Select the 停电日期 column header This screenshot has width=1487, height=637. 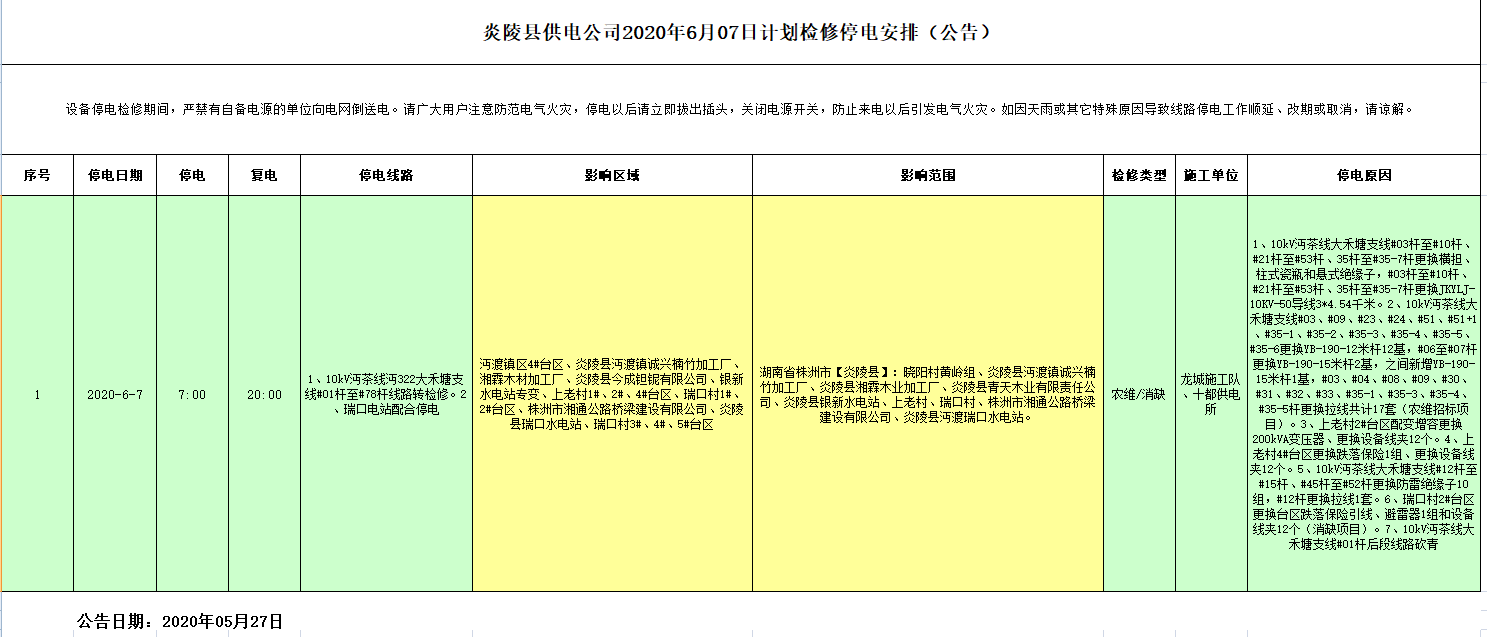[x=115, y=175]
